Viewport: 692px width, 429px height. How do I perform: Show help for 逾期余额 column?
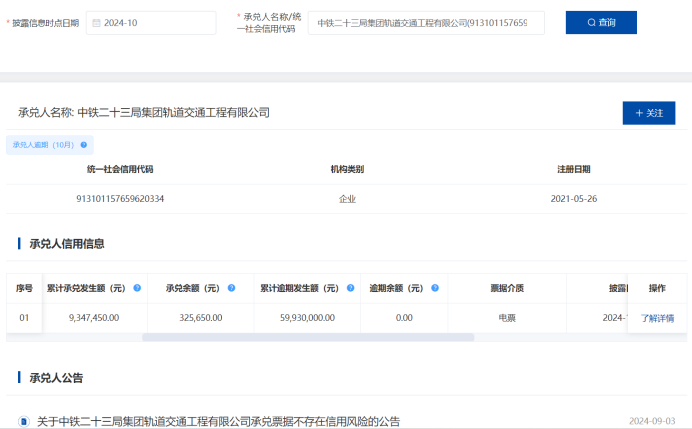[x=435, y=288]
